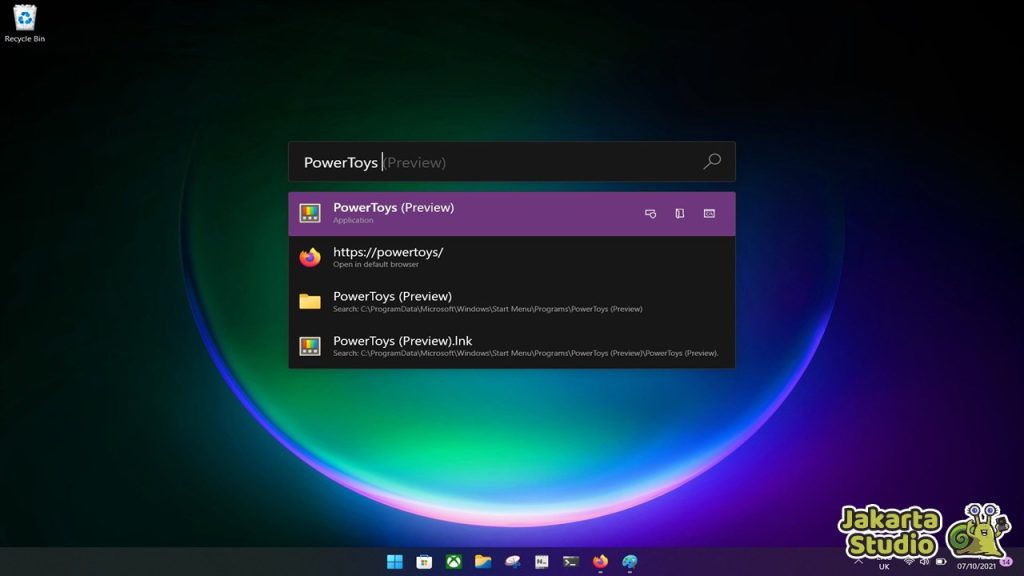The height and width of the screenshot is (576, 1024).
Task: Click the battery tray icon
Action: coord(941,561)
